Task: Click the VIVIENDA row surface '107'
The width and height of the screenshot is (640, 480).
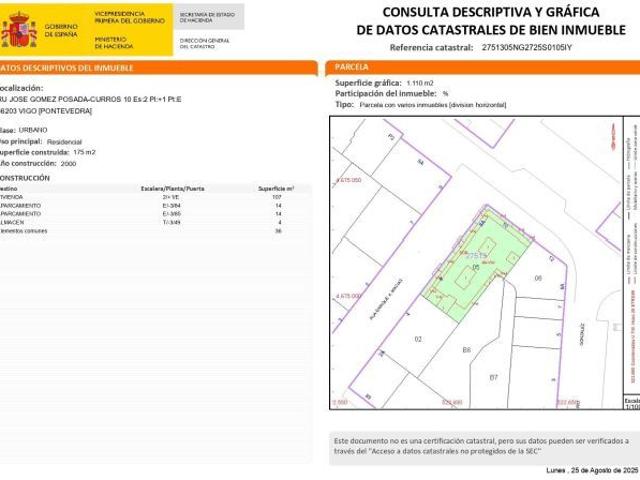Action: click(x=277, y=197)
